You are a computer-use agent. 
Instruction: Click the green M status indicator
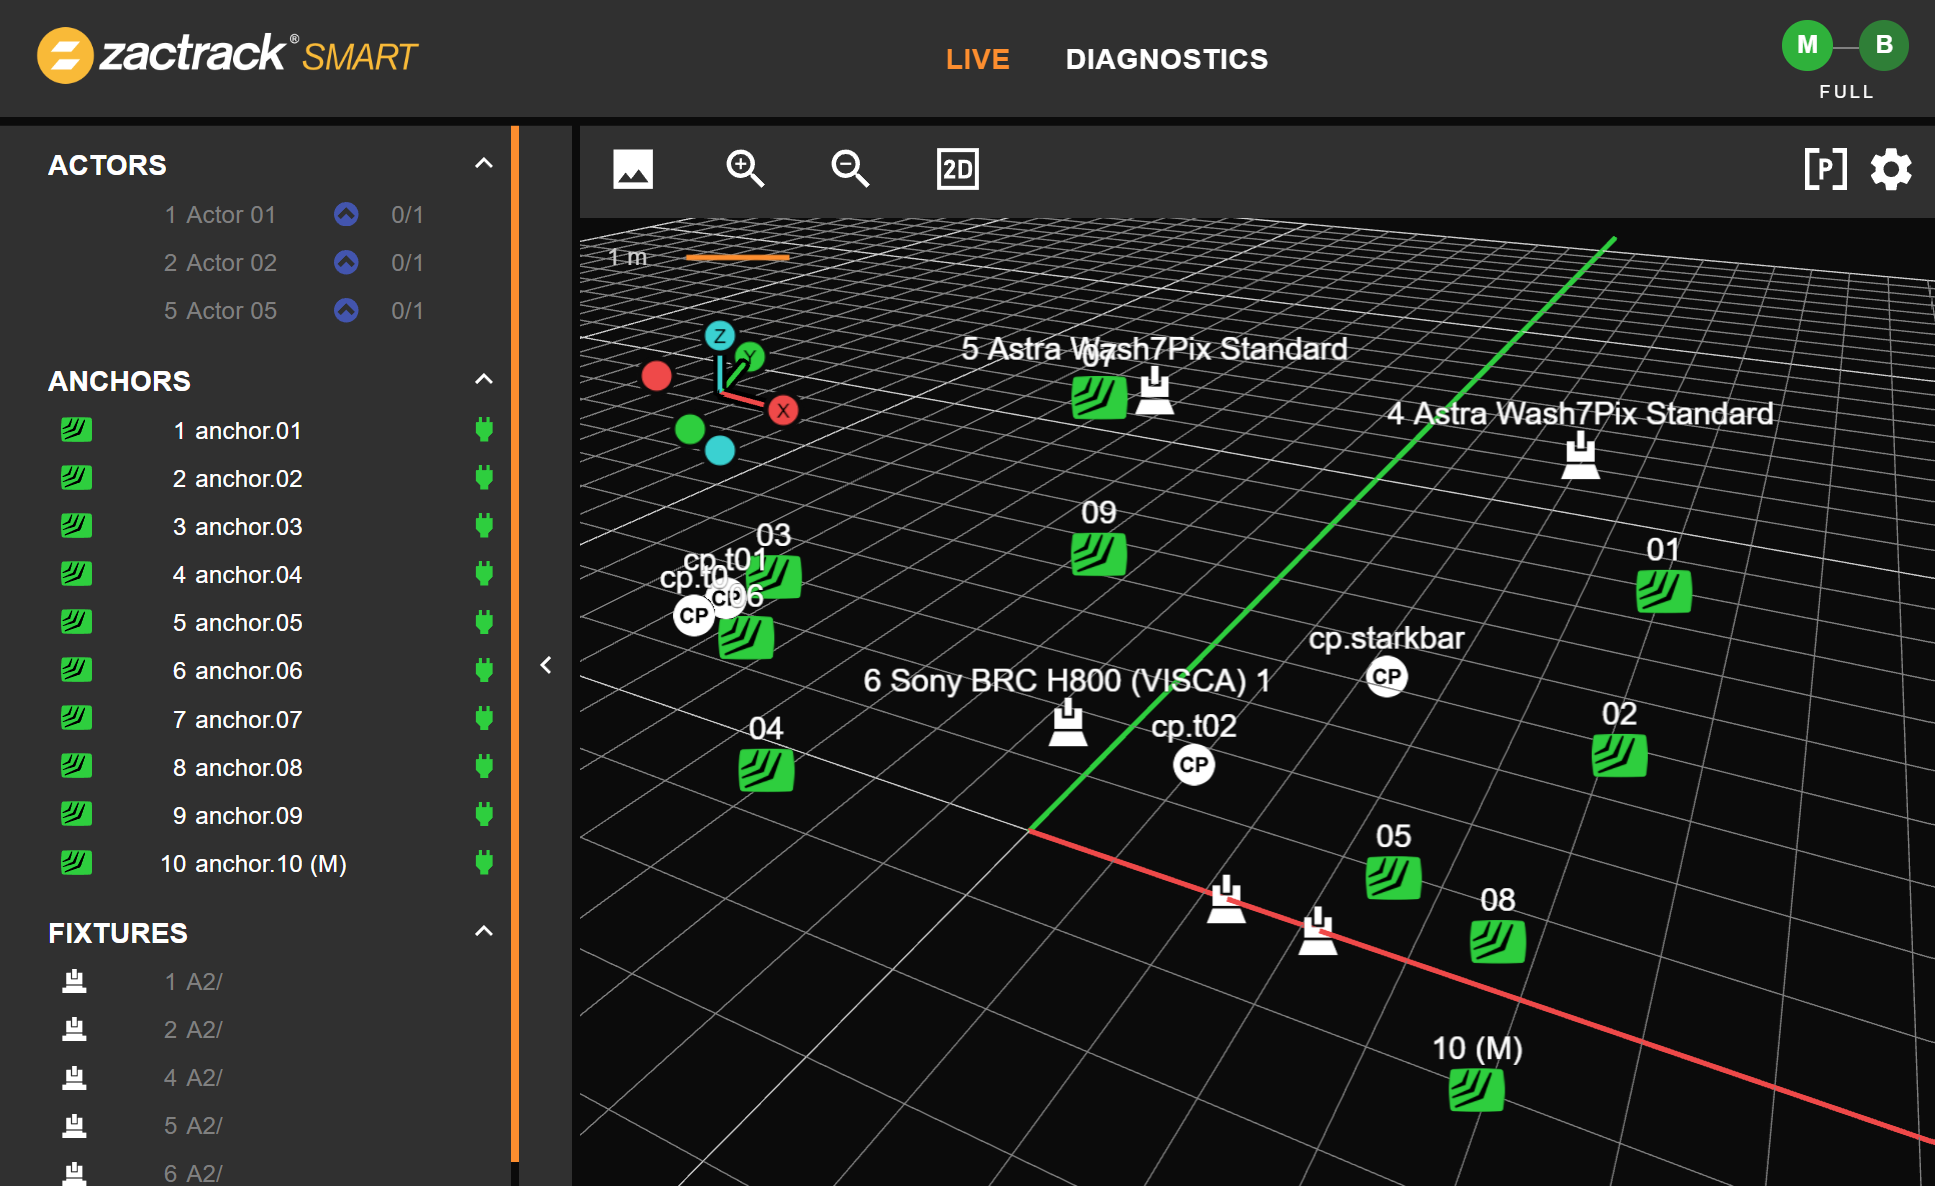click(1806, 45)
